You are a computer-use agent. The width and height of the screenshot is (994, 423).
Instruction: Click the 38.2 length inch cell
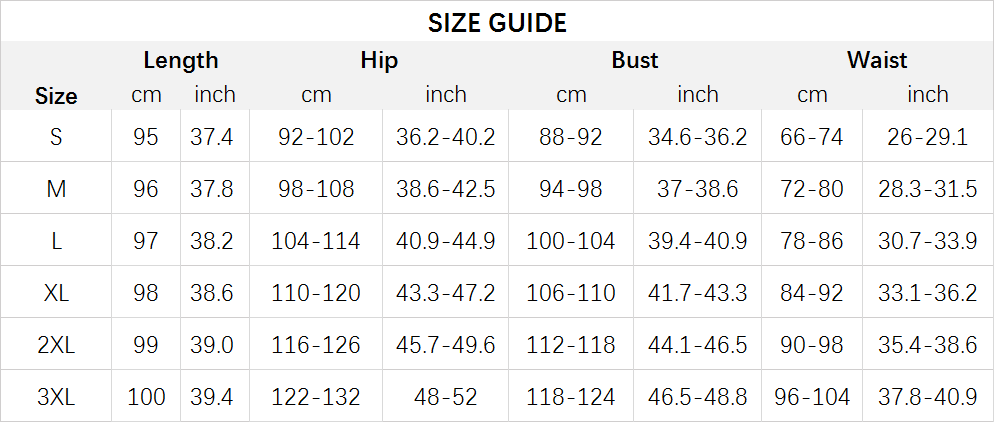tap(212, 241)
